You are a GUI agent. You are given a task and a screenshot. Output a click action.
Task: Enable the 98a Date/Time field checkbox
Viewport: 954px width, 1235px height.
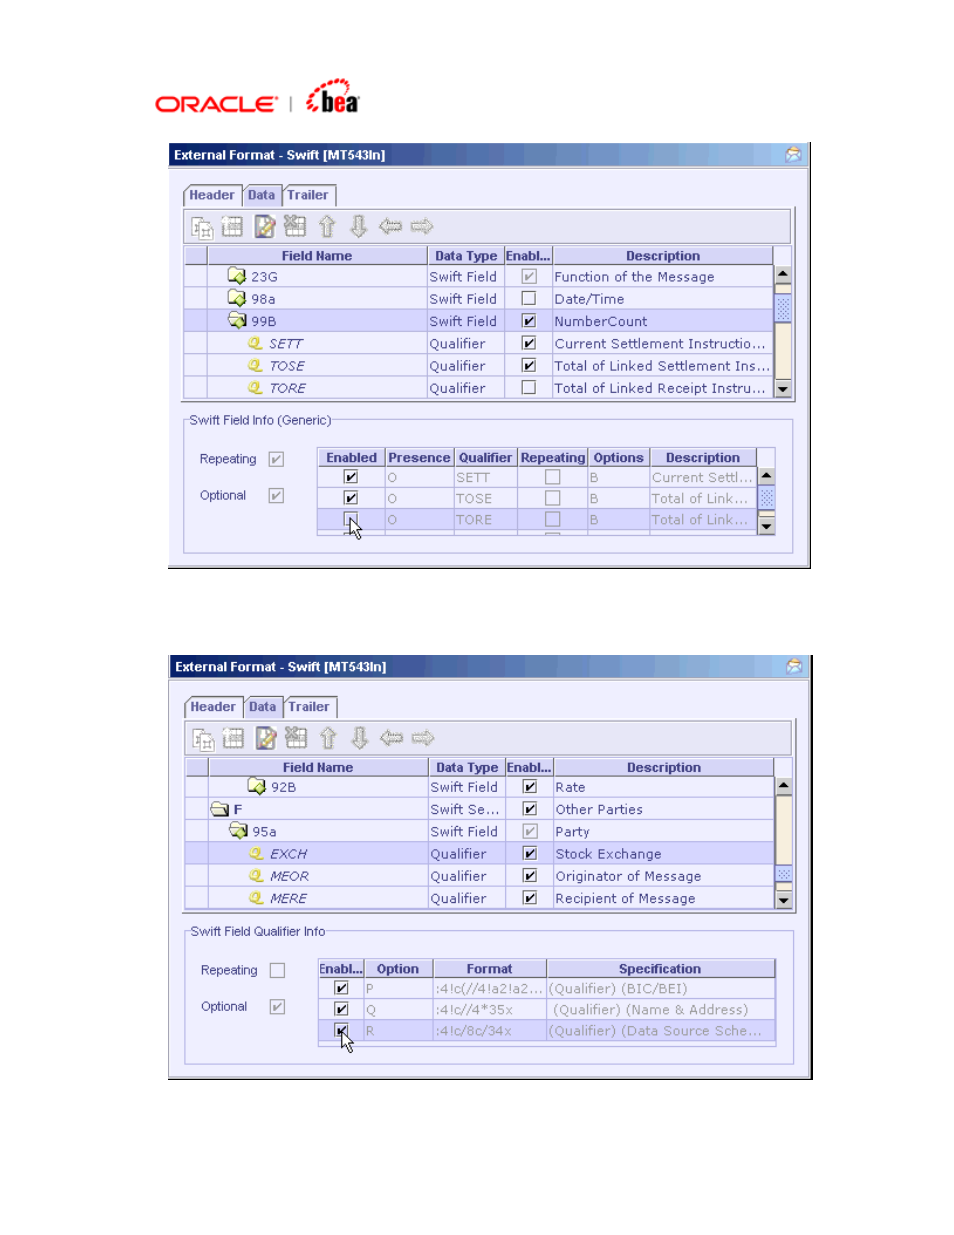(x=529, y=298)
